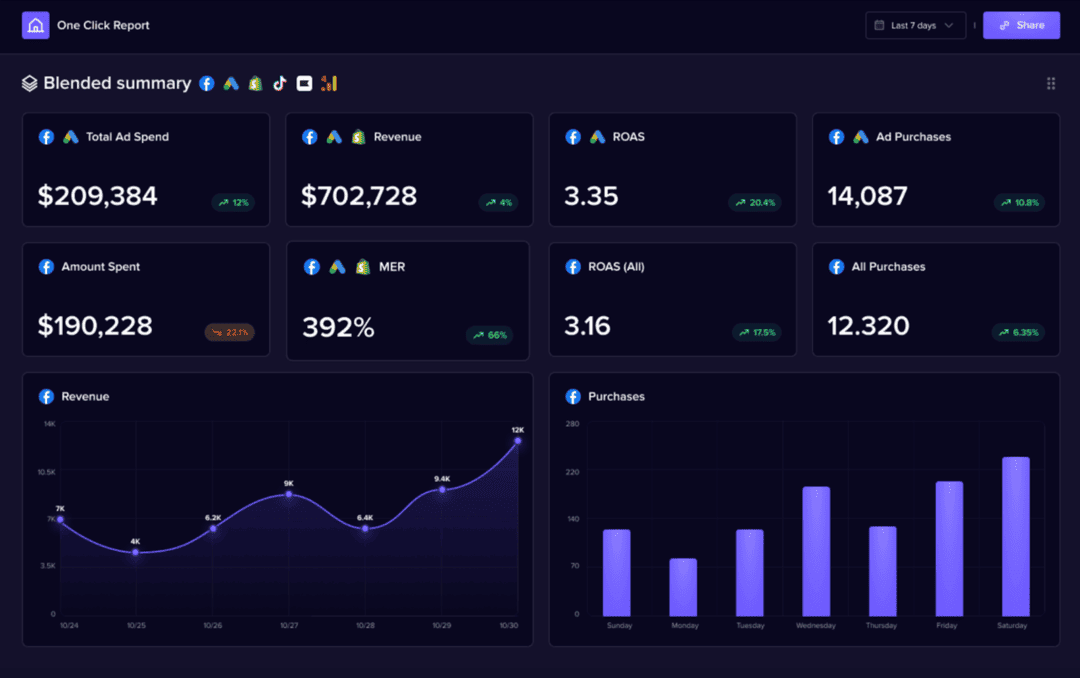1080x678 pixels.
Task: Click the Sunday bar in Purchases chart
Action: click(616, 573)
